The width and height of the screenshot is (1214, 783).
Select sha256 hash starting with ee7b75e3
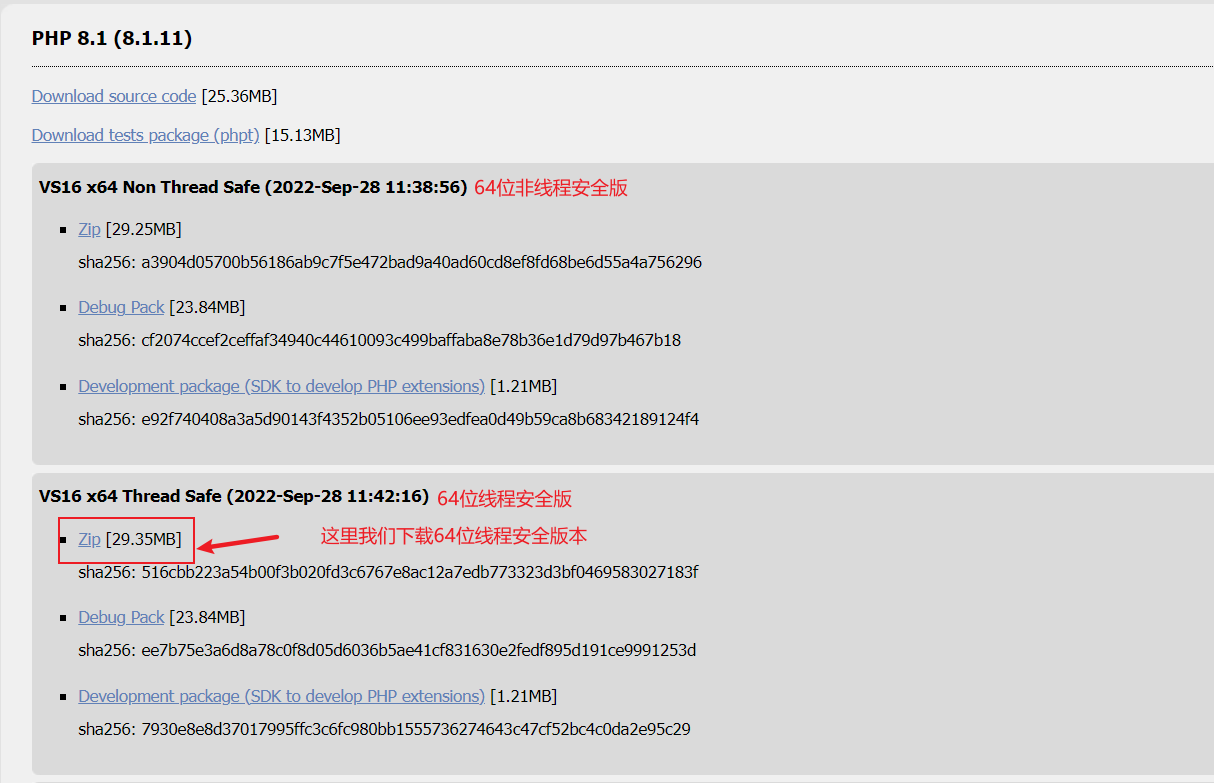(x=419, y=650)
